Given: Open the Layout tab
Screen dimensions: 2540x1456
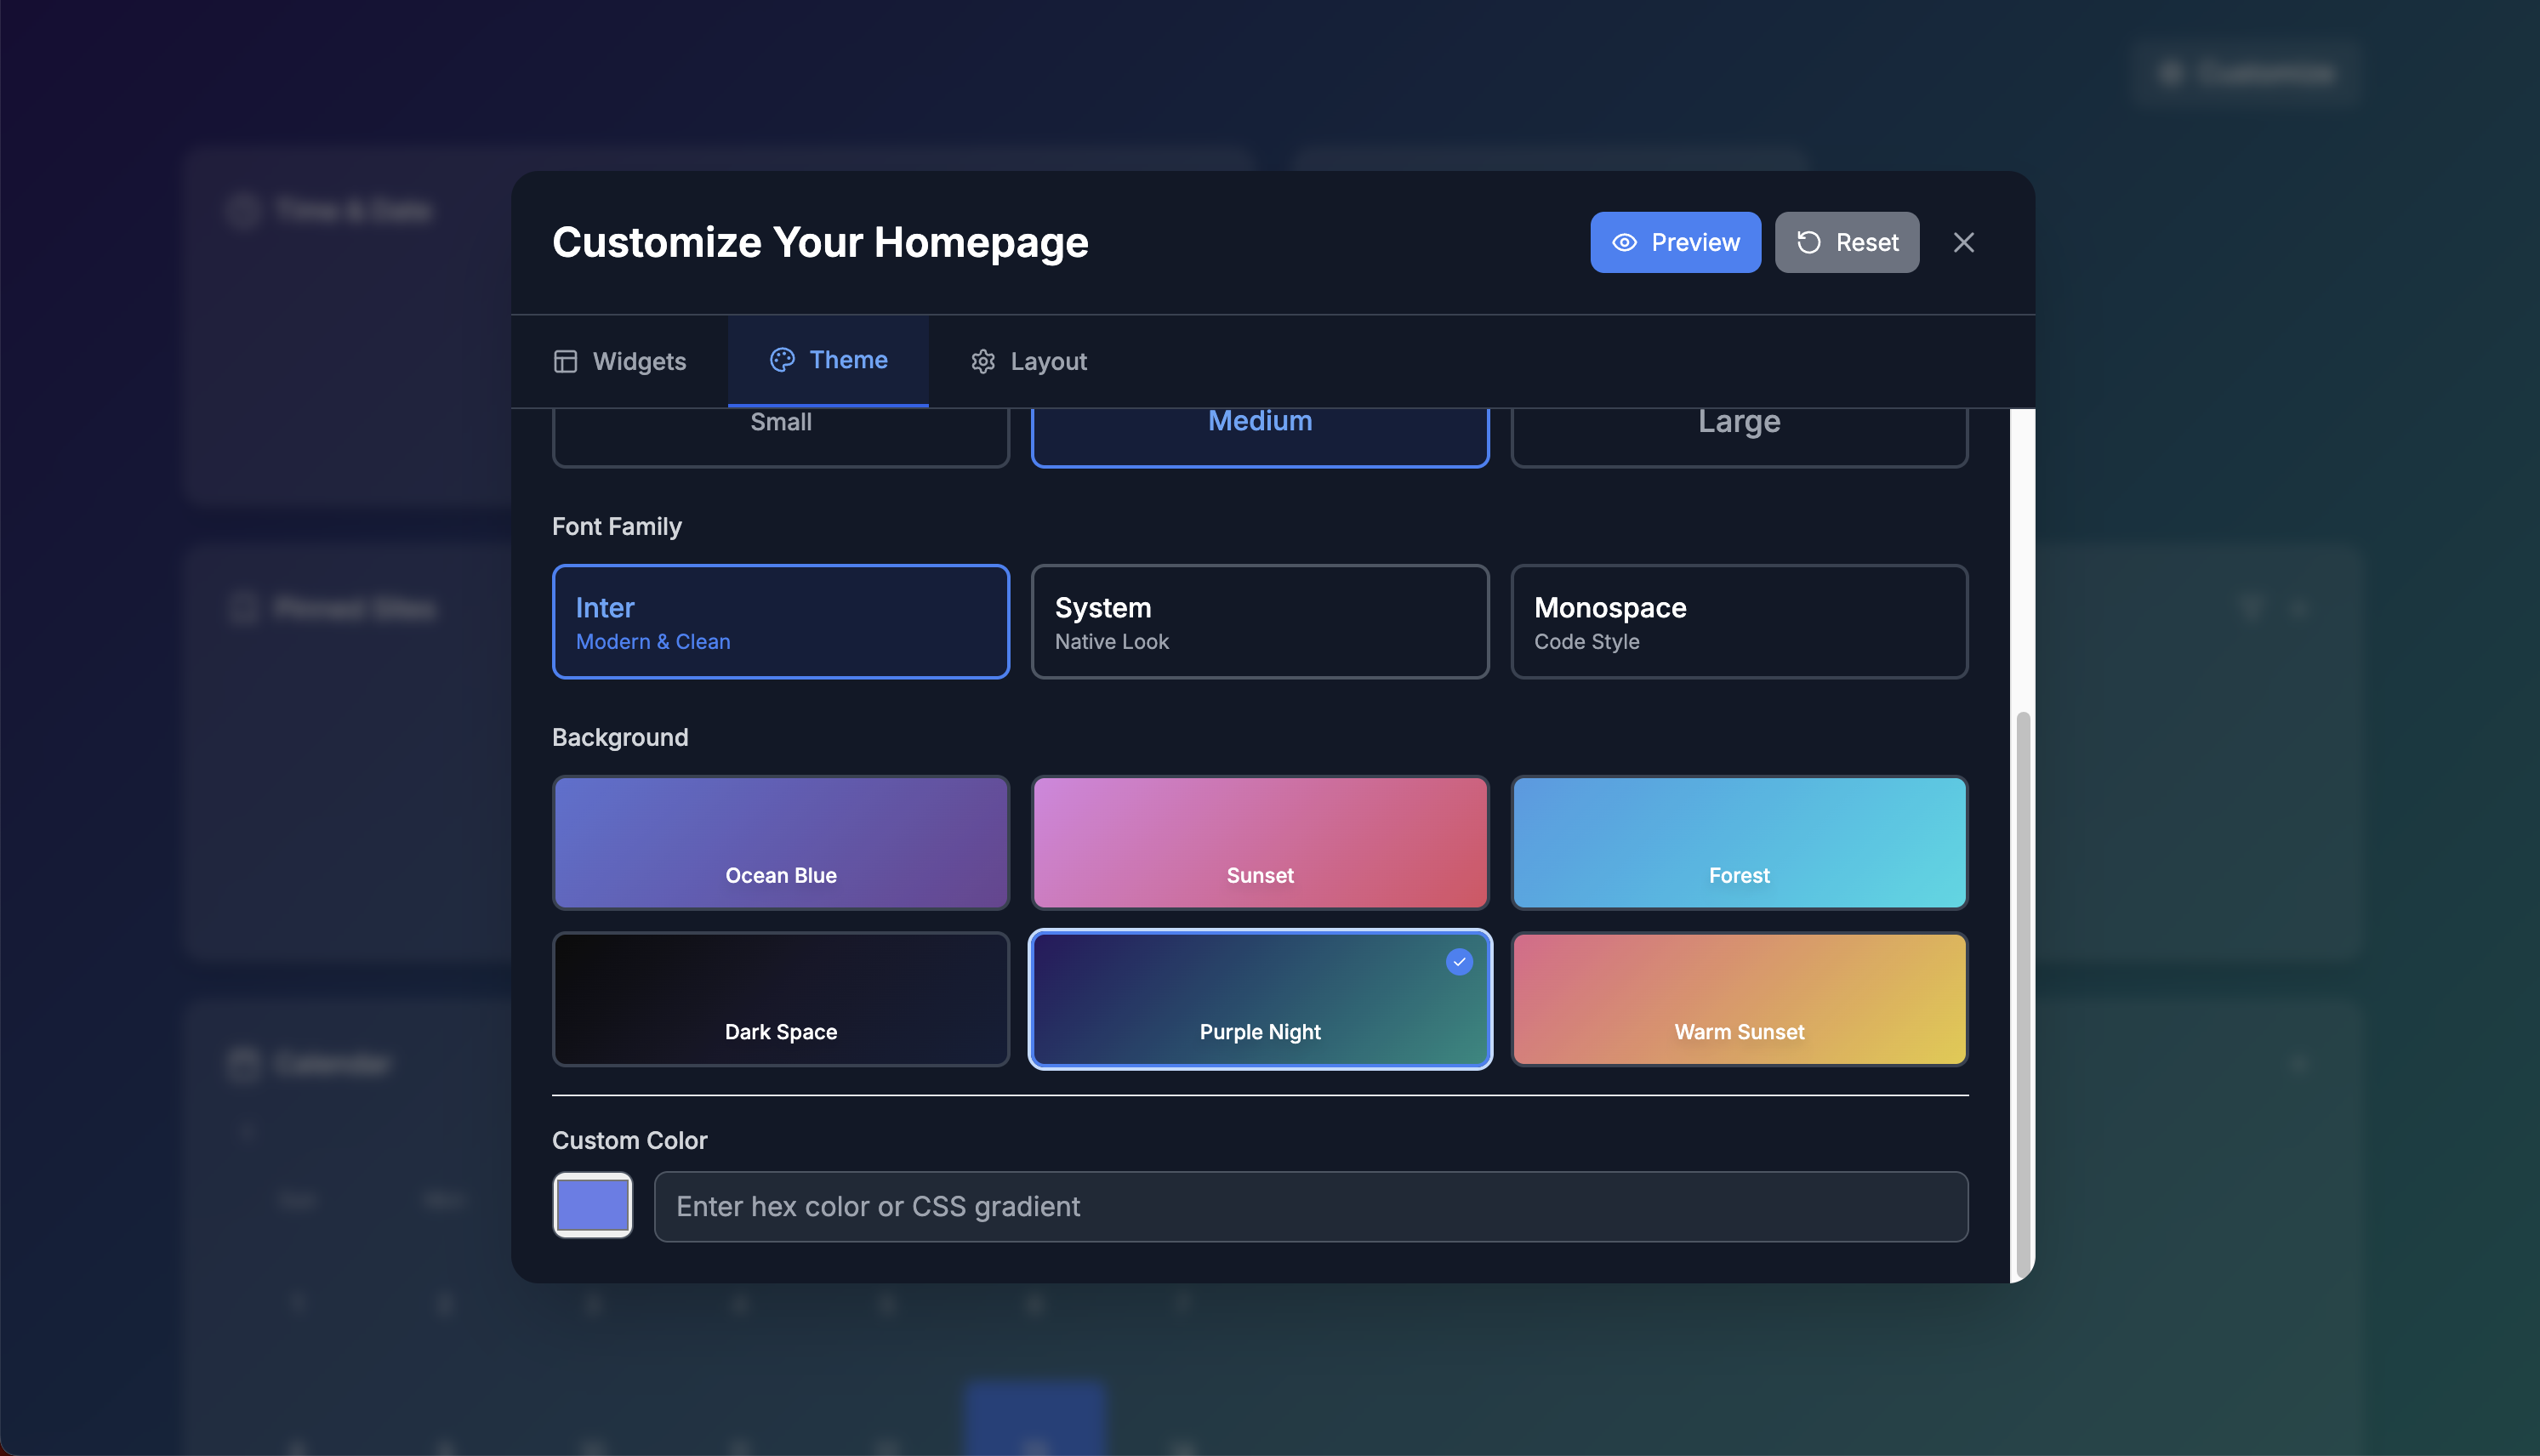Looking at the screenshot, I should point(1028,361).
